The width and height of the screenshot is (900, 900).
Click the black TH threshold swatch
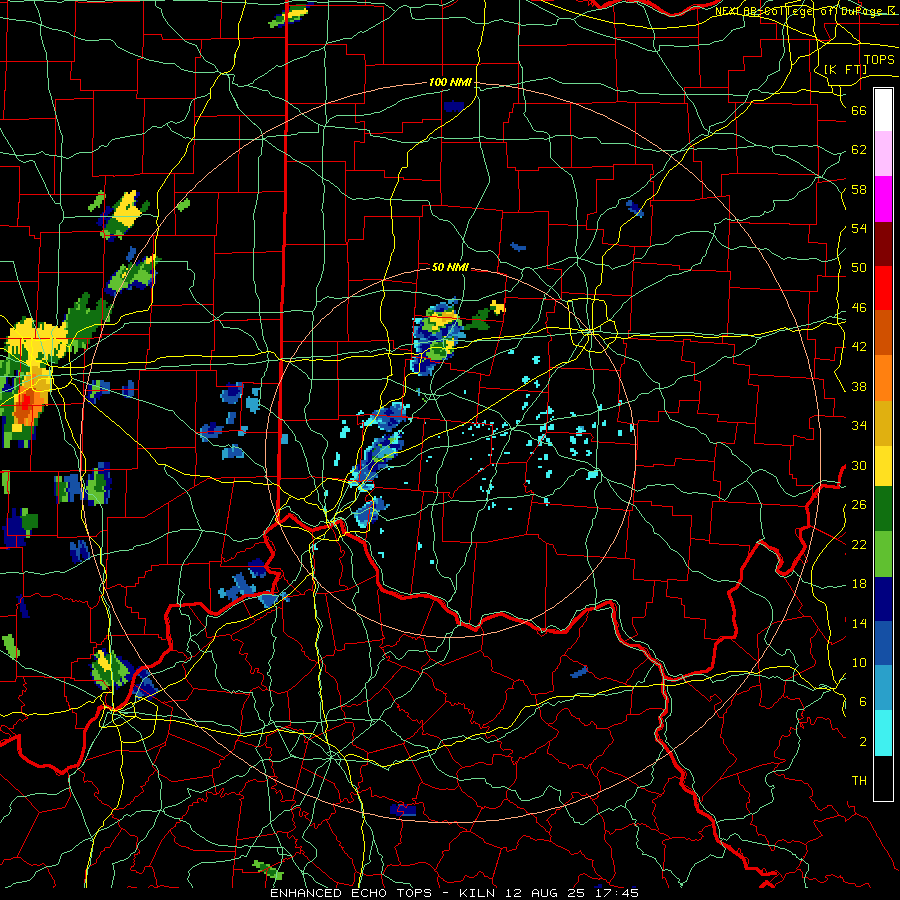tap(883, 778)
